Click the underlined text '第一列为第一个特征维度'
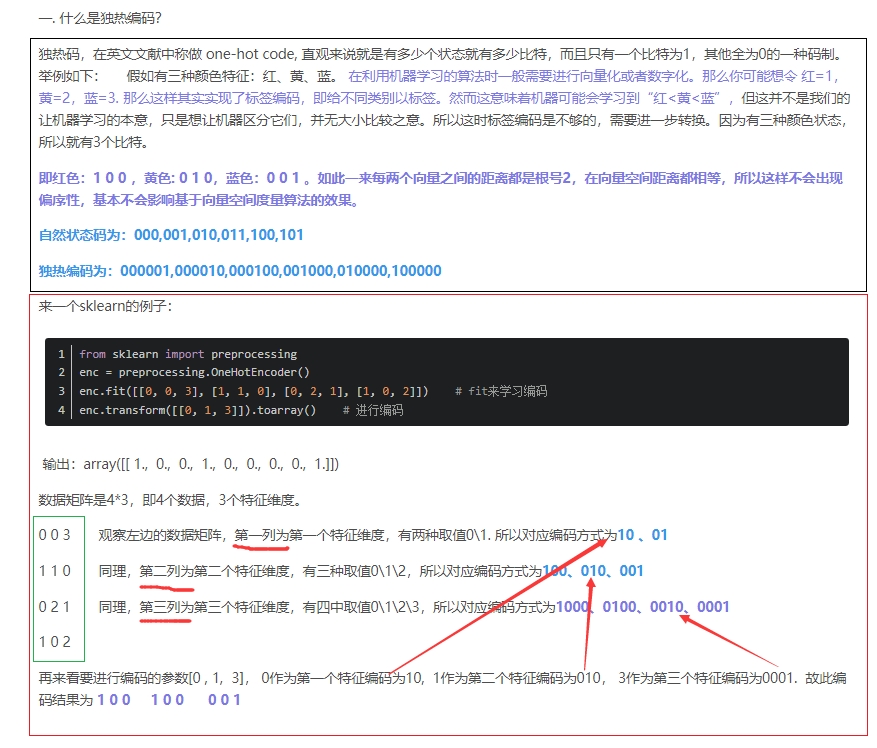Viewport: 877px width, 748px height. tap(310, 535)
